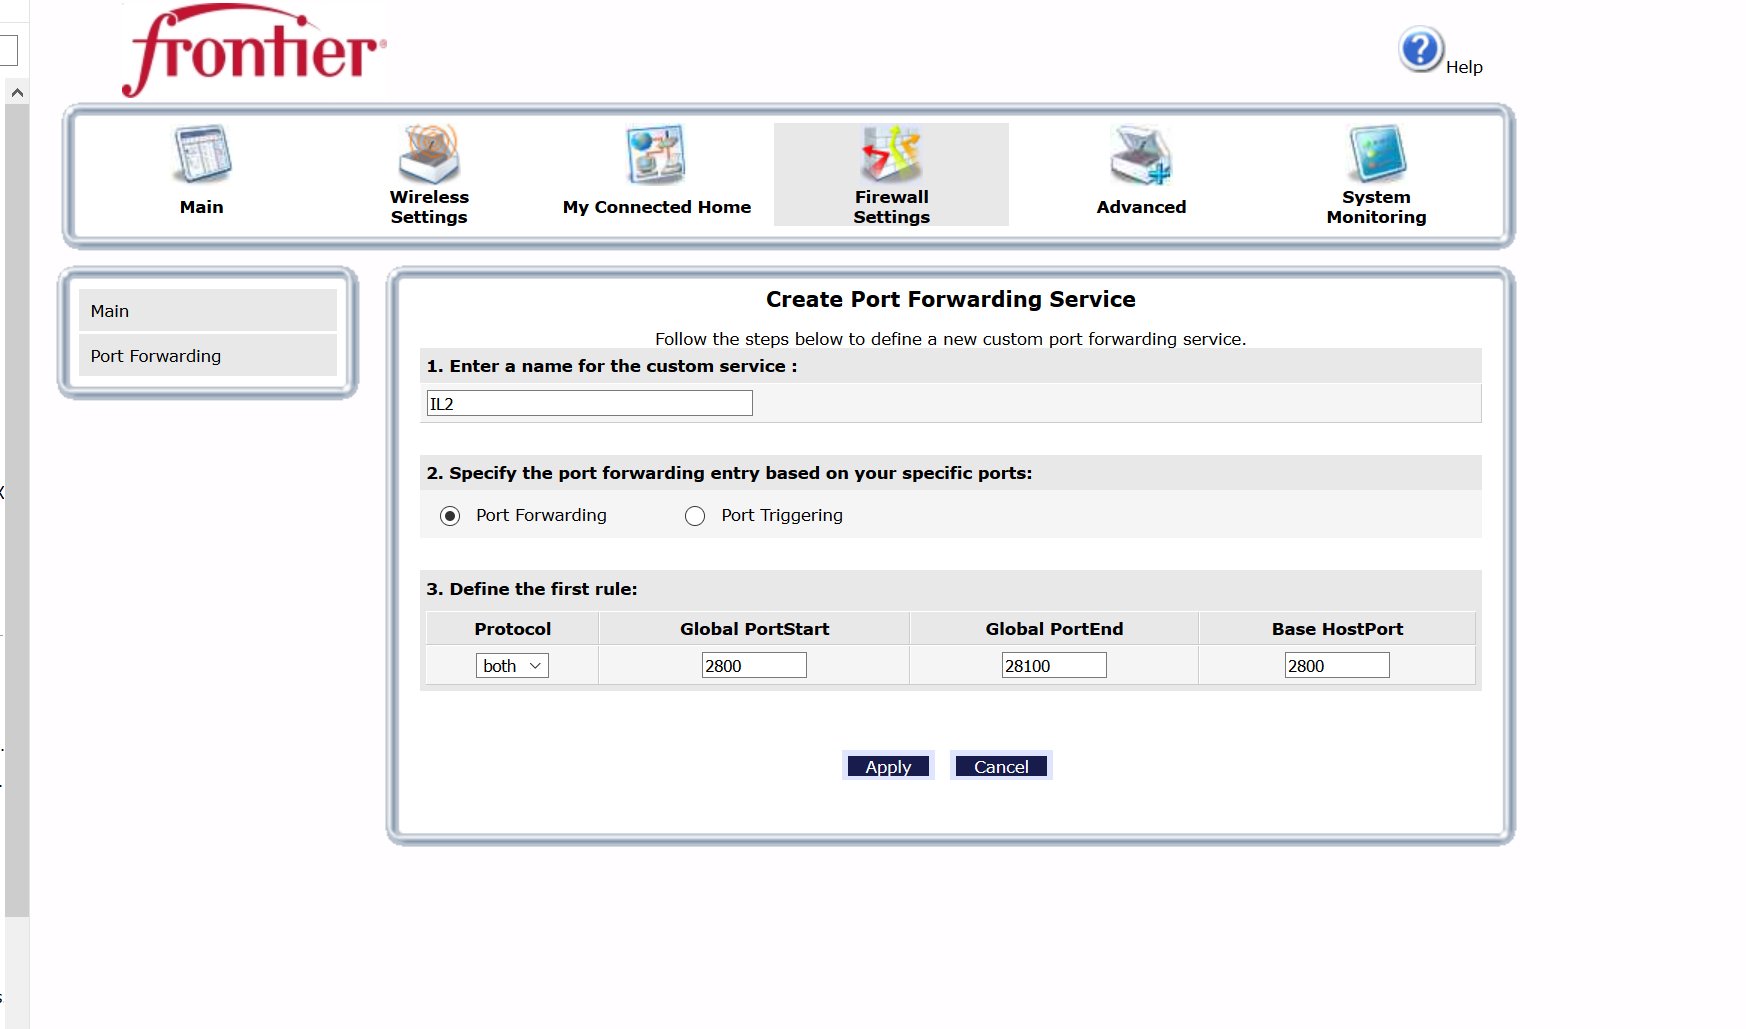The image size is (1746, 1029).
Task: Click the Global PortEnd input field
Action: 1054,666
